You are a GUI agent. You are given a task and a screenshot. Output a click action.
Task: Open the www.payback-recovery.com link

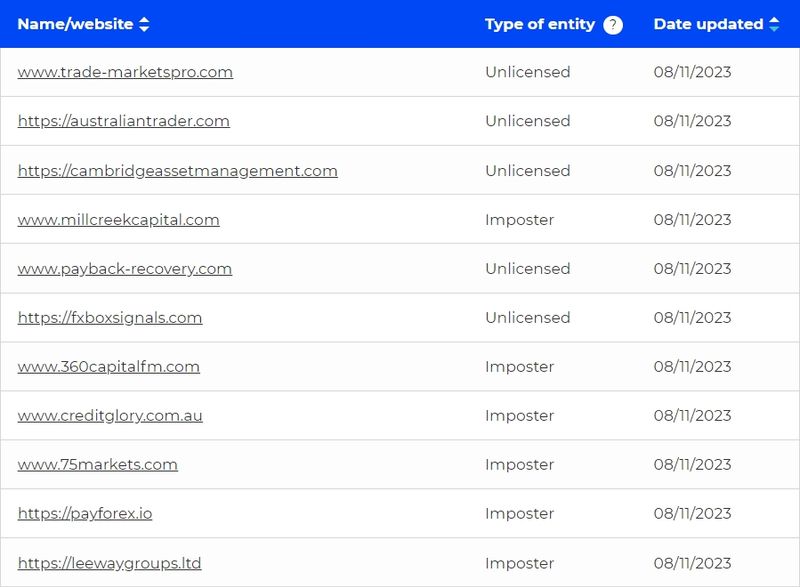click(124, 269)
